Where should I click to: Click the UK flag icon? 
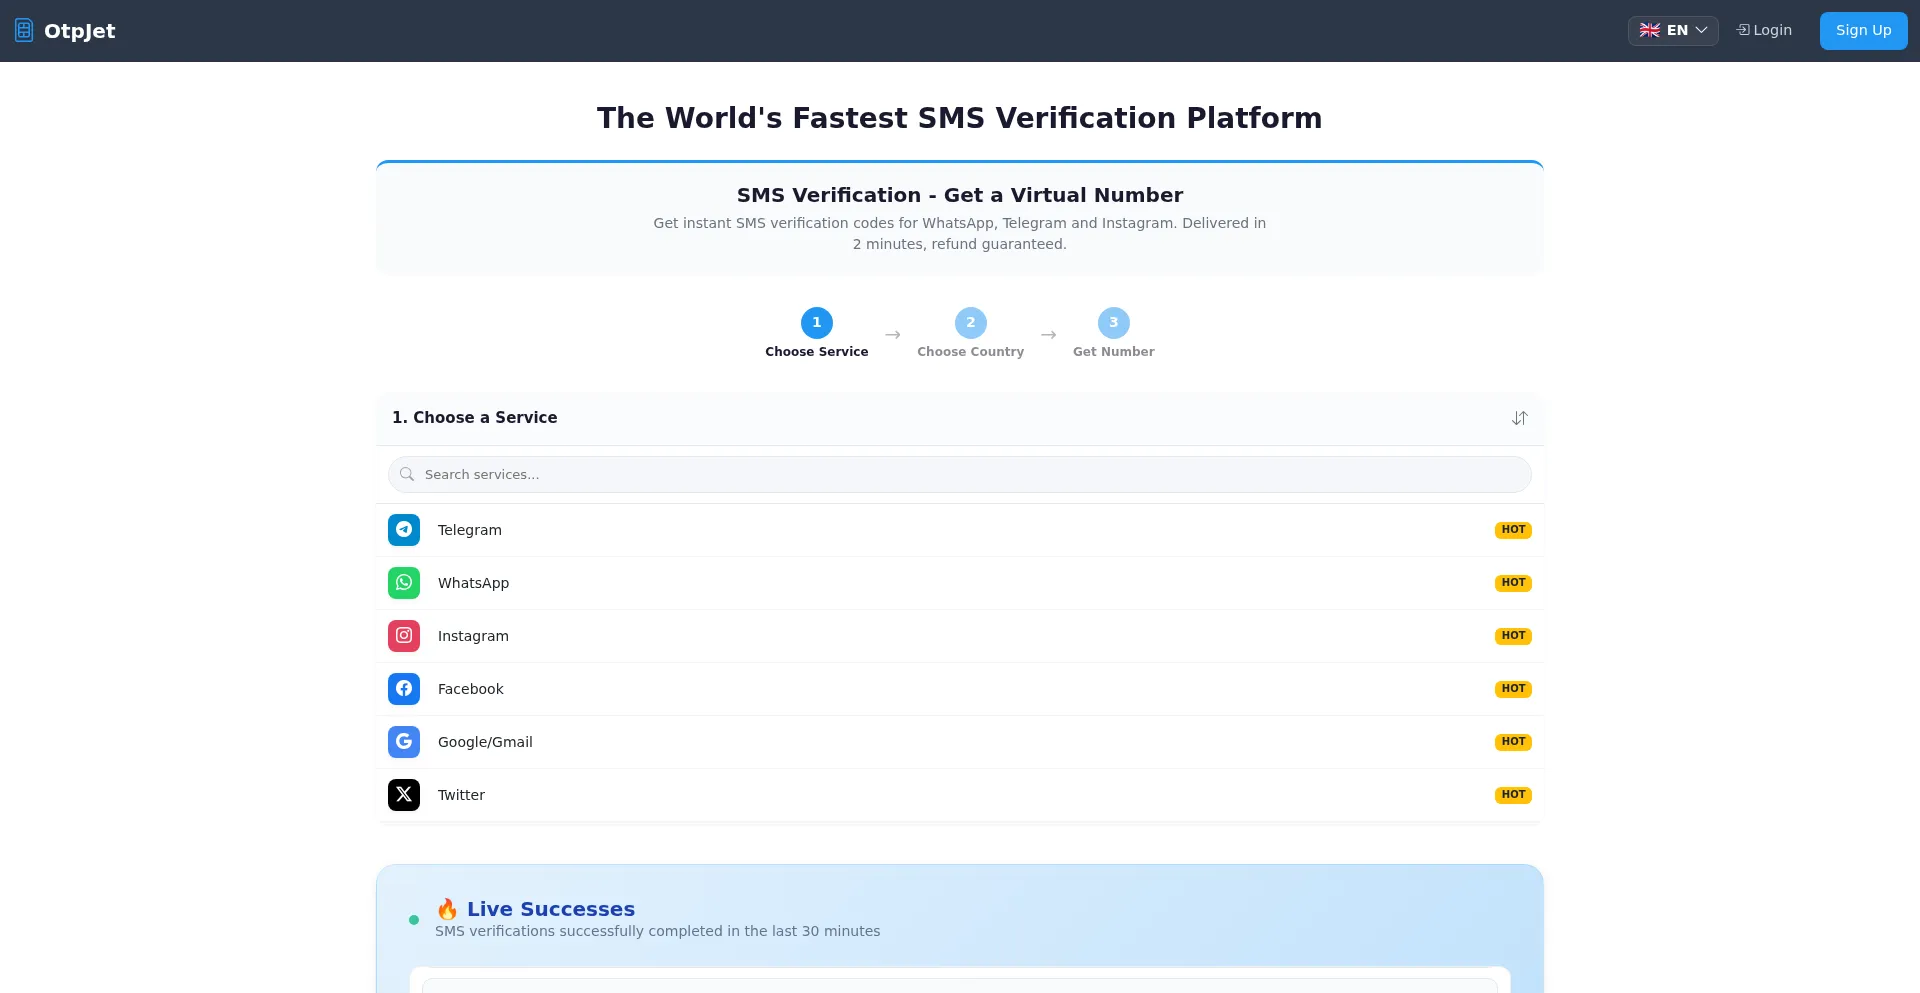point(1650,30)
